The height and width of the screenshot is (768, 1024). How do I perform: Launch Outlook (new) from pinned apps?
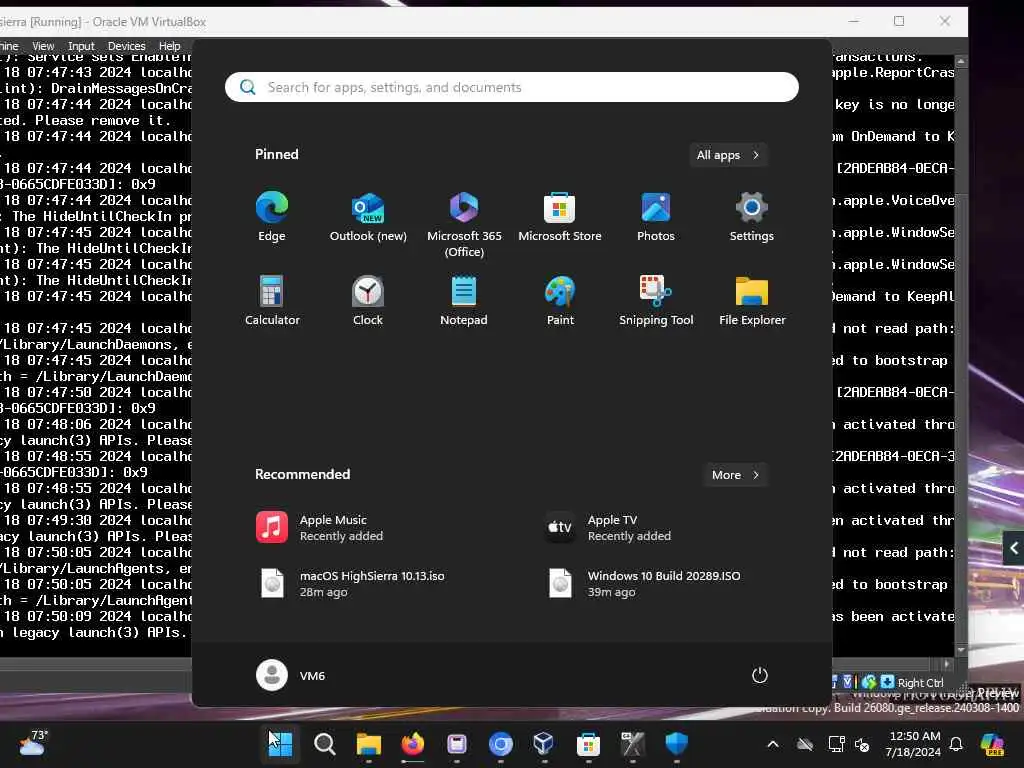pyautogui.click(x=368, y=217)
